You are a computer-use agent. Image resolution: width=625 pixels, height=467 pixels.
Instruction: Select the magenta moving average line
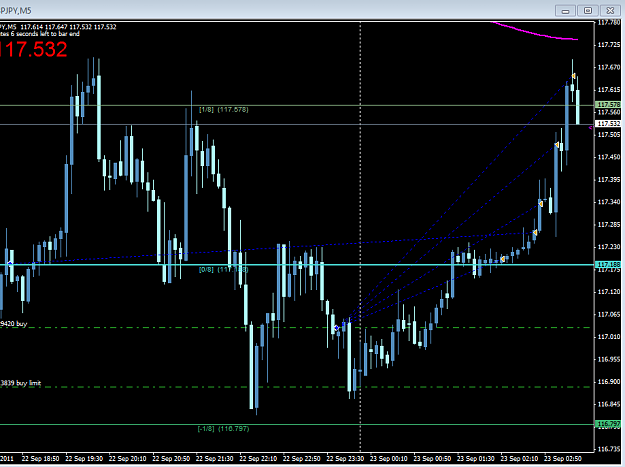[534, 32]
